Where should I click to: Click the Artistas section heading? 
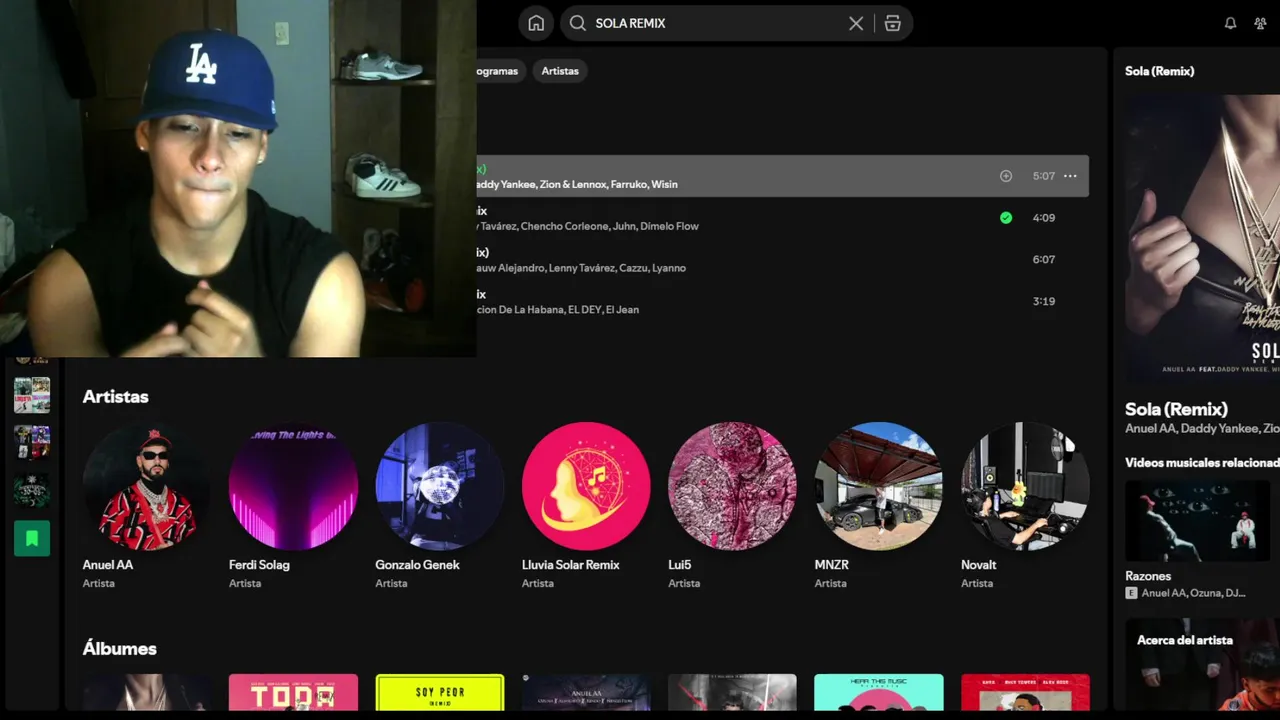116,397
